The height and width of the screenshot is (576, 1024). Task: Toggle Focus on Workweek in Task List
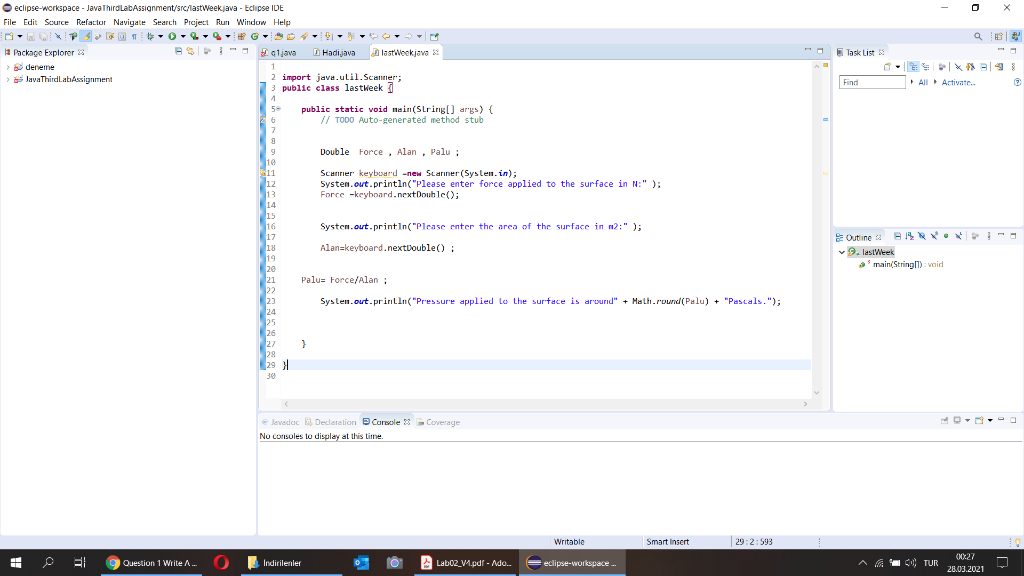click(x=942, y=67)
